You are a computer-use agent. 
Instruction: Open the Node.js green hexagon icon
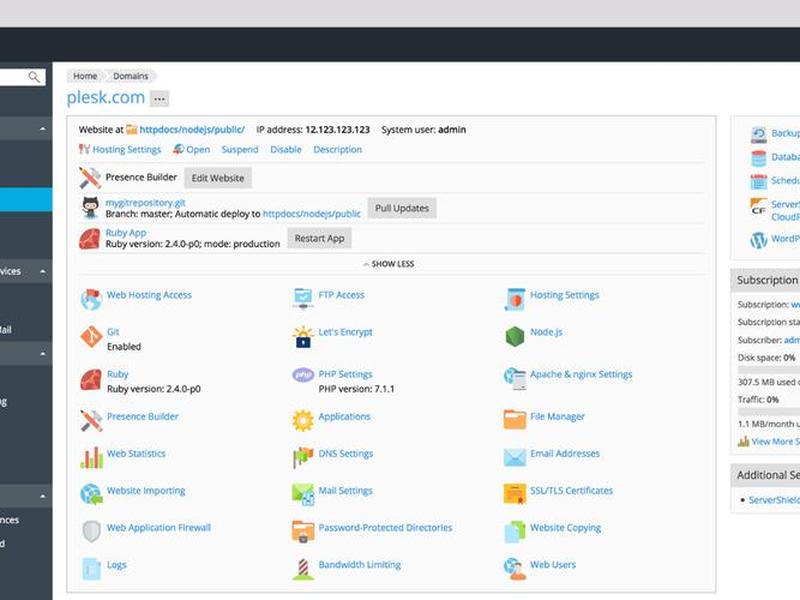point(515,337)
